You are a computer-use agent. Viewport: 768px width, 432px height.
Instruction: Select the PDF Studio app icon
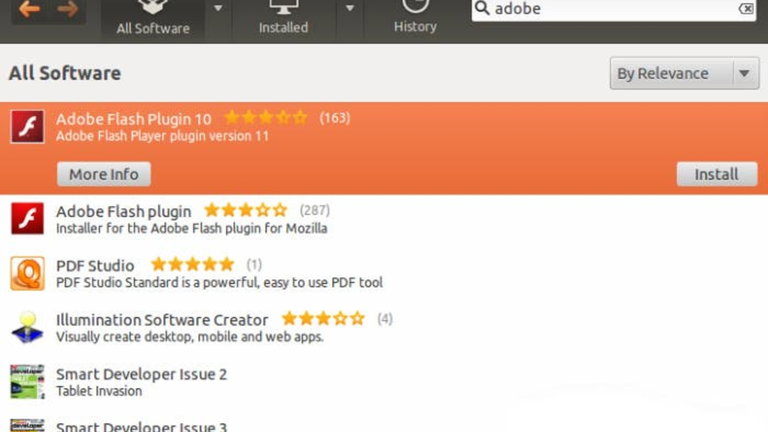pyautogui.click(x=27, y=273)
